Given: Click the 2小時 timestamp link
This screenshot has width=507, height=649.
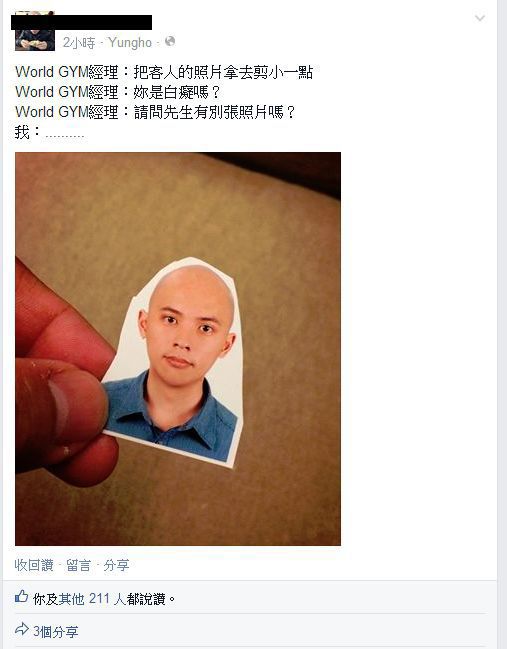Looking at the screenshot, I should (x=79, y=42).
